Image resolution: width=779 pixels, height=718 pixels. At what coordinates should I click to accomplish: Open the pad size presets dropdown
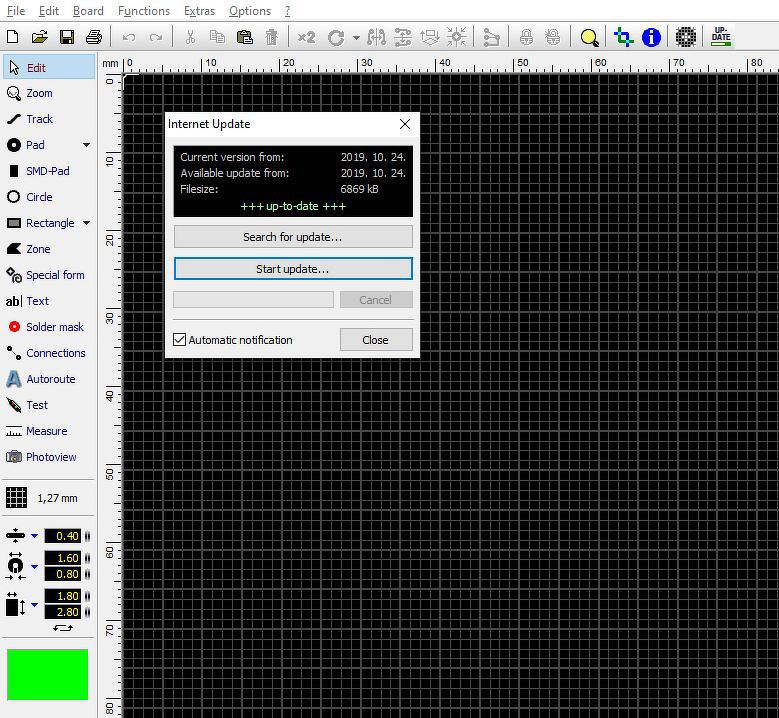[x=34, y=566]
